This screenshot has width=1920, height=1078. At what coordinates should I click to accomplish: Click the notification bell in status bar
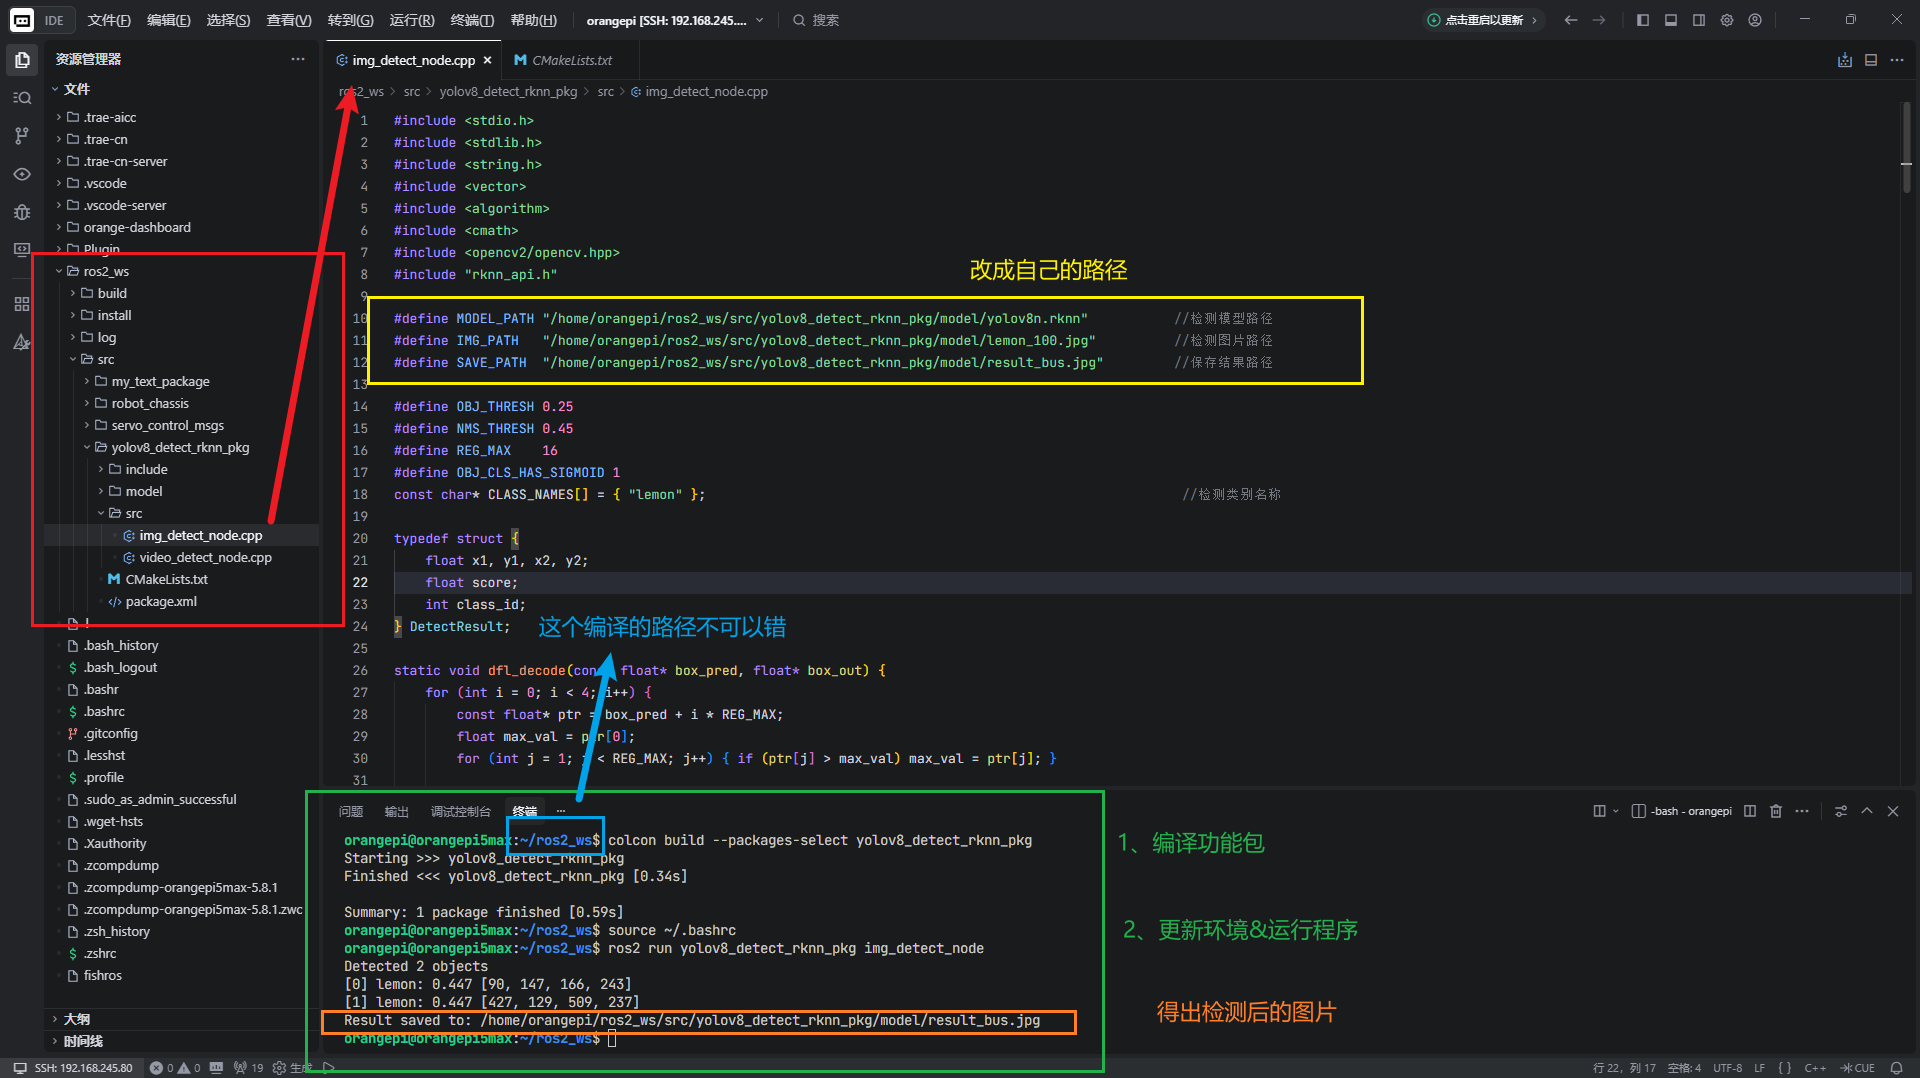point(1896,1068)
